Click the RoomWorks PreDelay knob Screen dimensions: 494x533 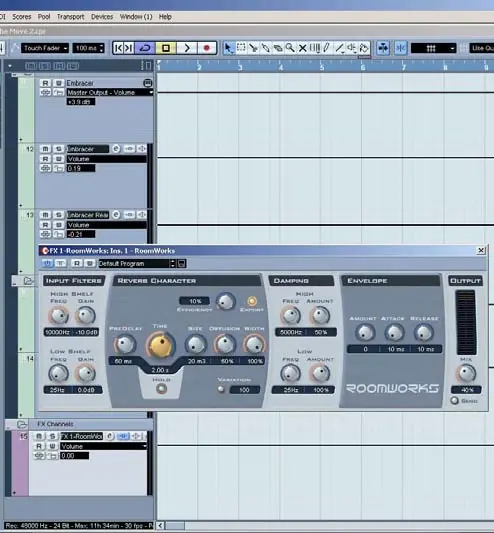[125, 344]
